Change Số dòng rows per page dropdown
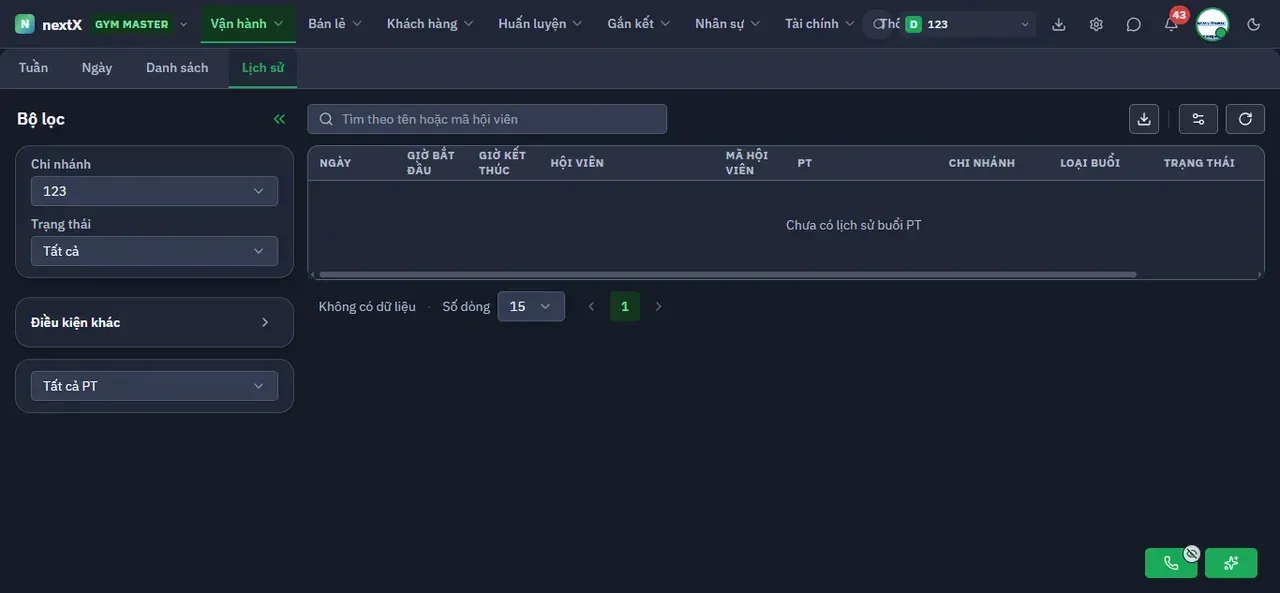1280x593 pixels. tap(531, 306)
